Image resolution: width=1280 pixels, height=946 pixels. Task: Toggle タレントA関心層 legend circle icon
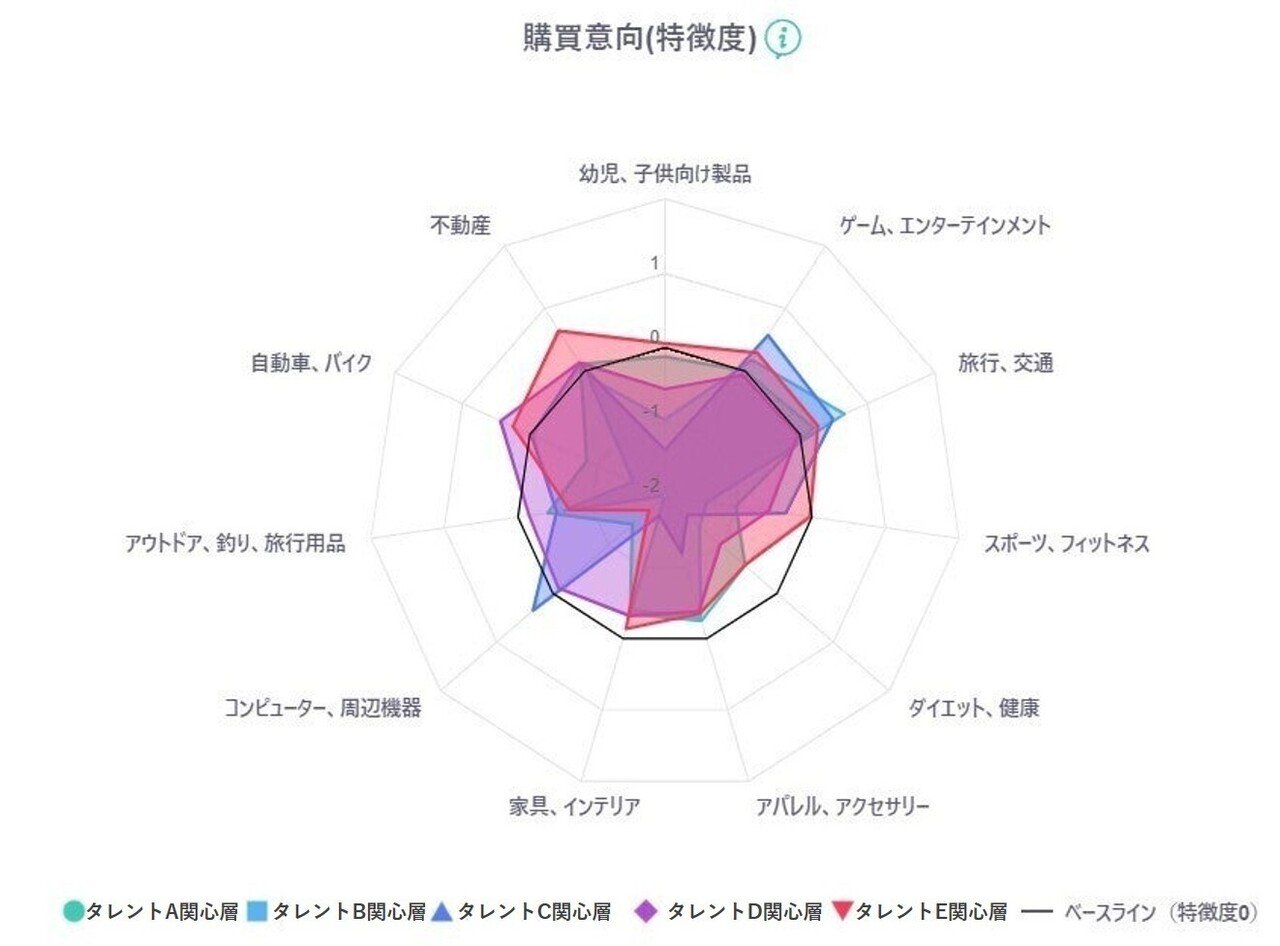click(73, 912)
